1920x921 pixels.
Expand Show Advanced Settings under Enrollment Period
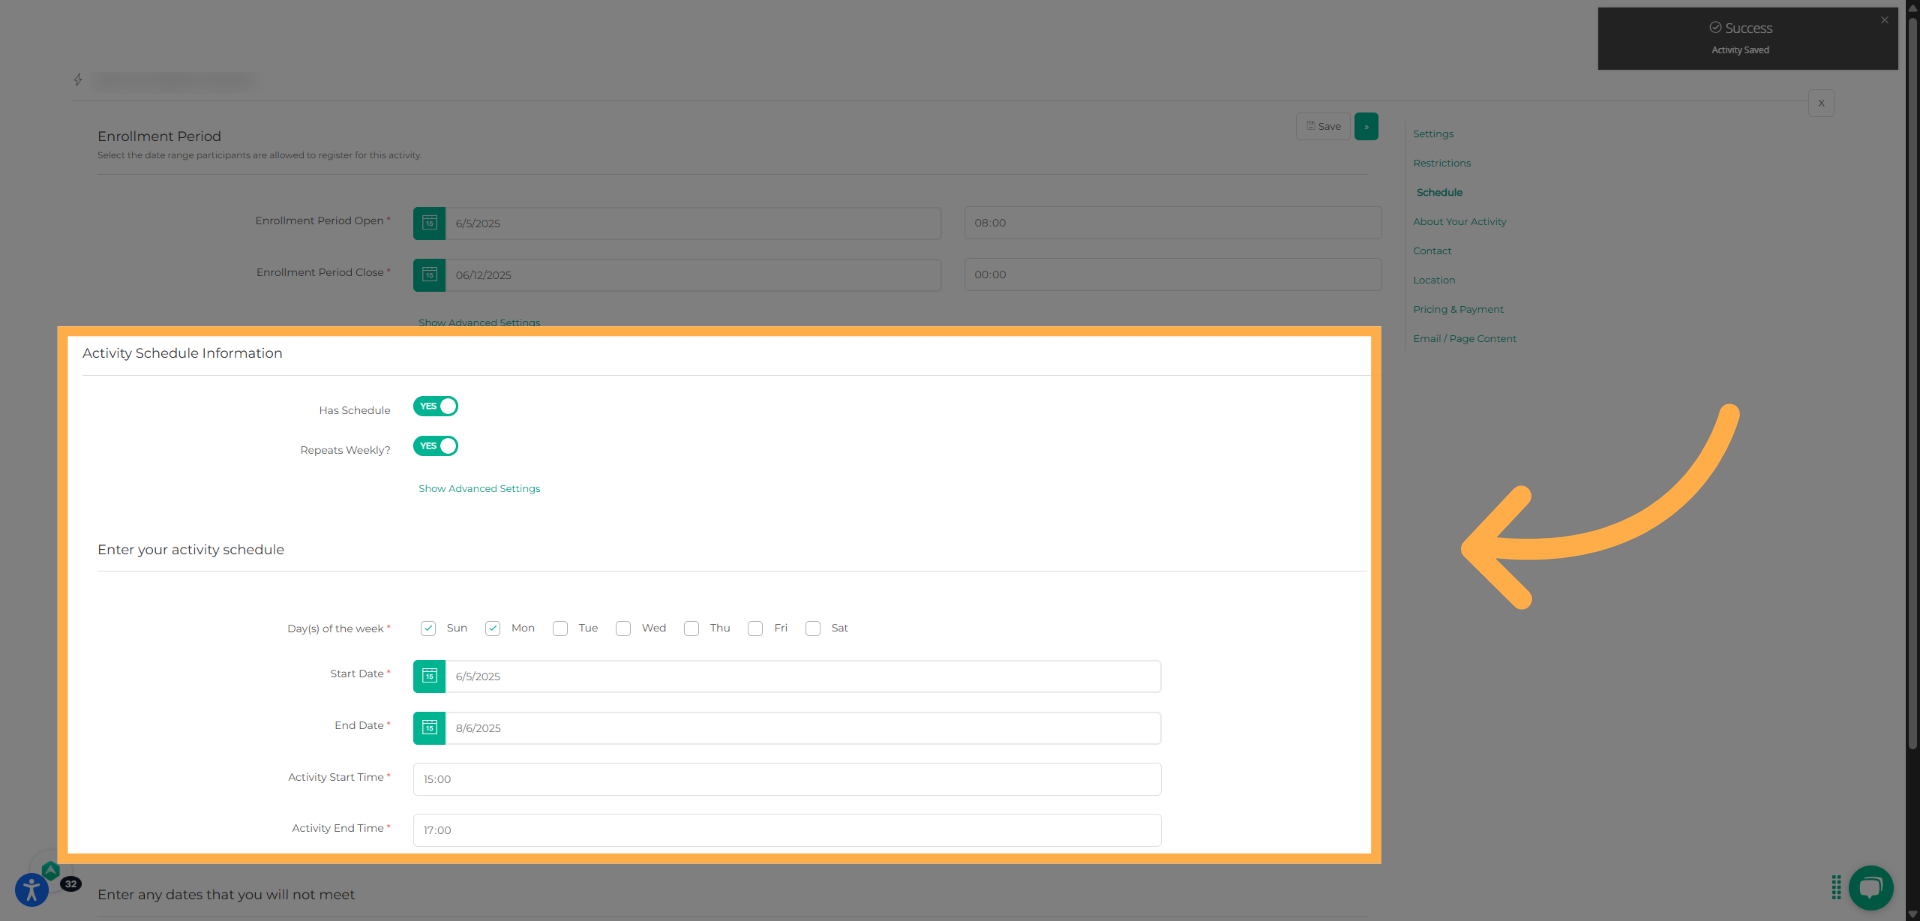tap(479, 322)
